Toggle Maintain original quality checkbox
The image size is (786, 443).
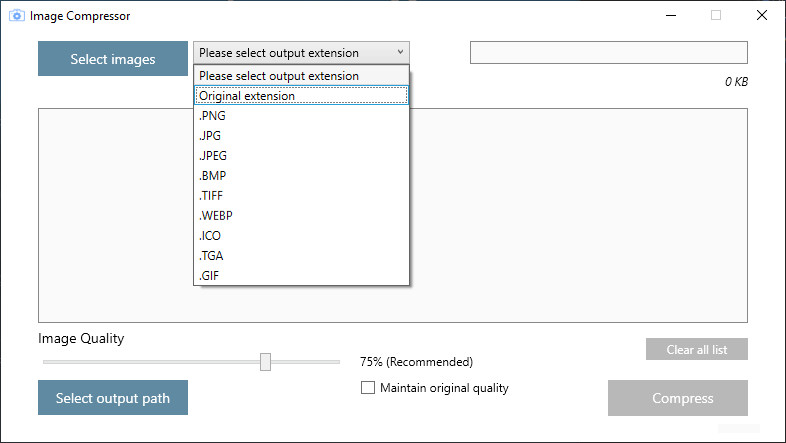pos(368,388)
